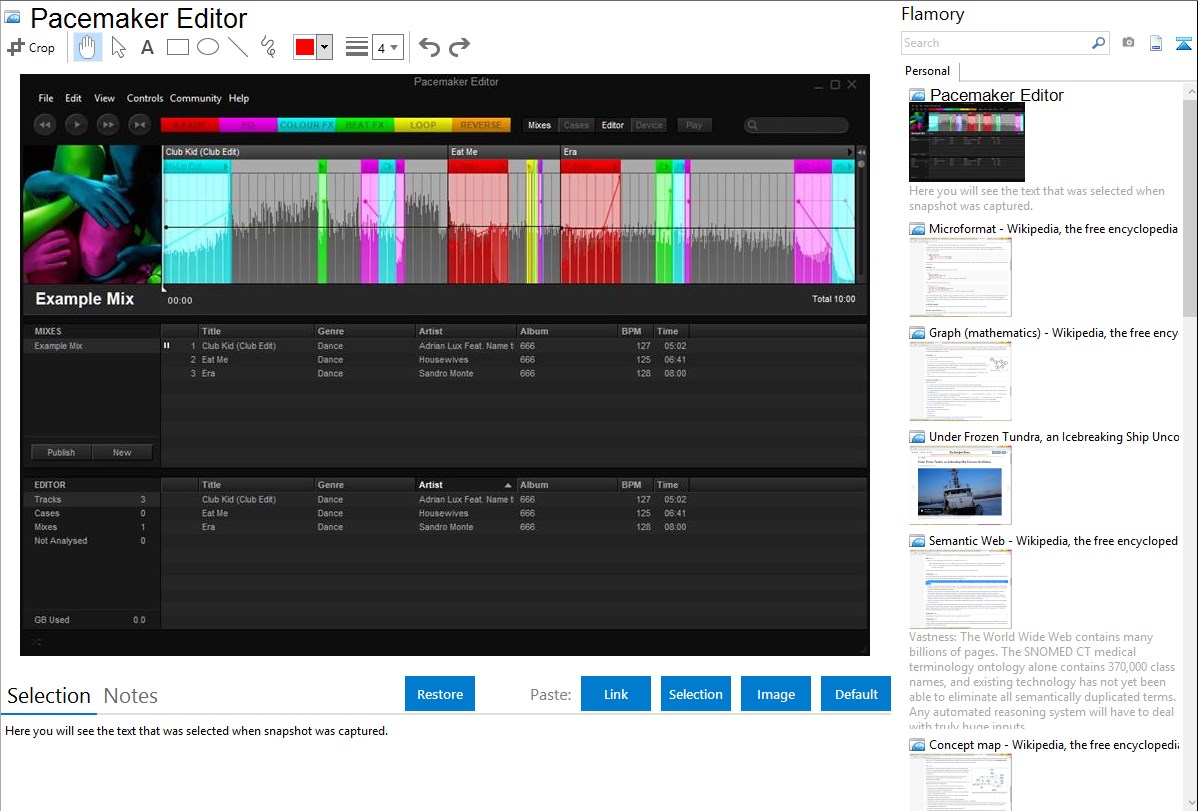Open the File menu in Pacemaker Editor
This screenshot has width=1198, height=811.
coord(46,99)
